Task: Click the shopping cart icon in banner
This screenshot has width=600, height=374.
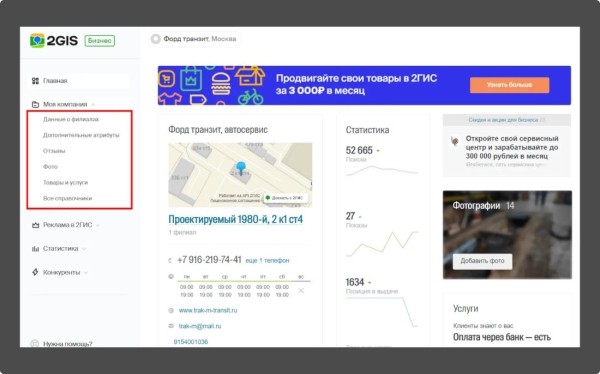Action: [x=166, y=79]
